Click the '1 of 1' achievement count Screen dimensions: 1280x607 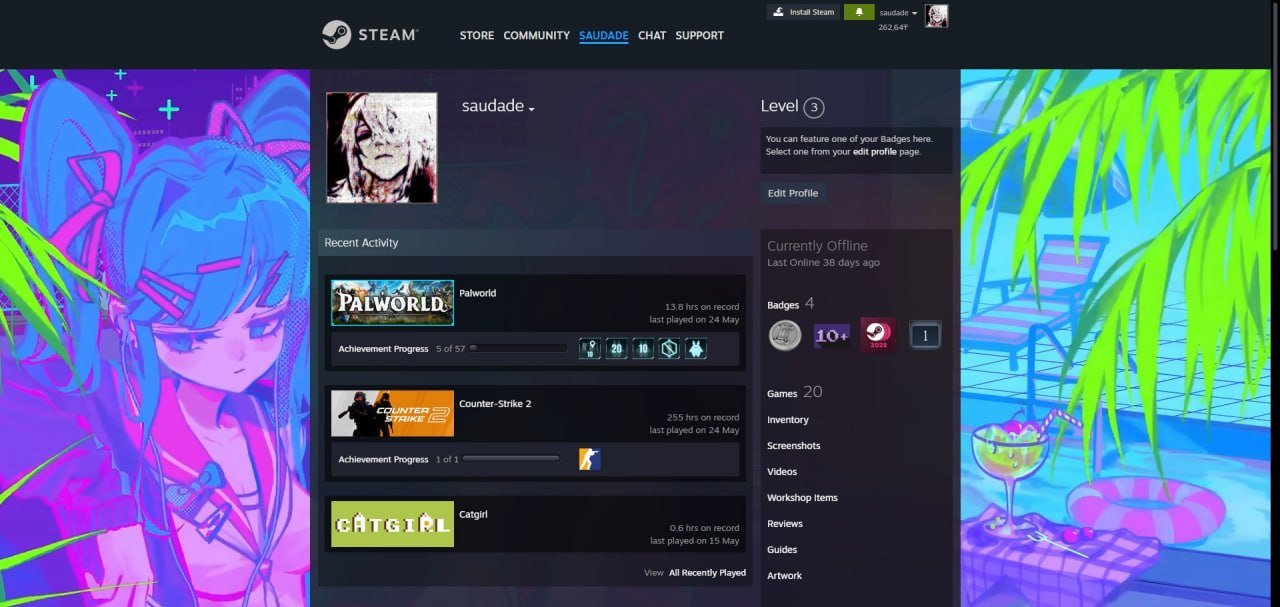point(447,459)
